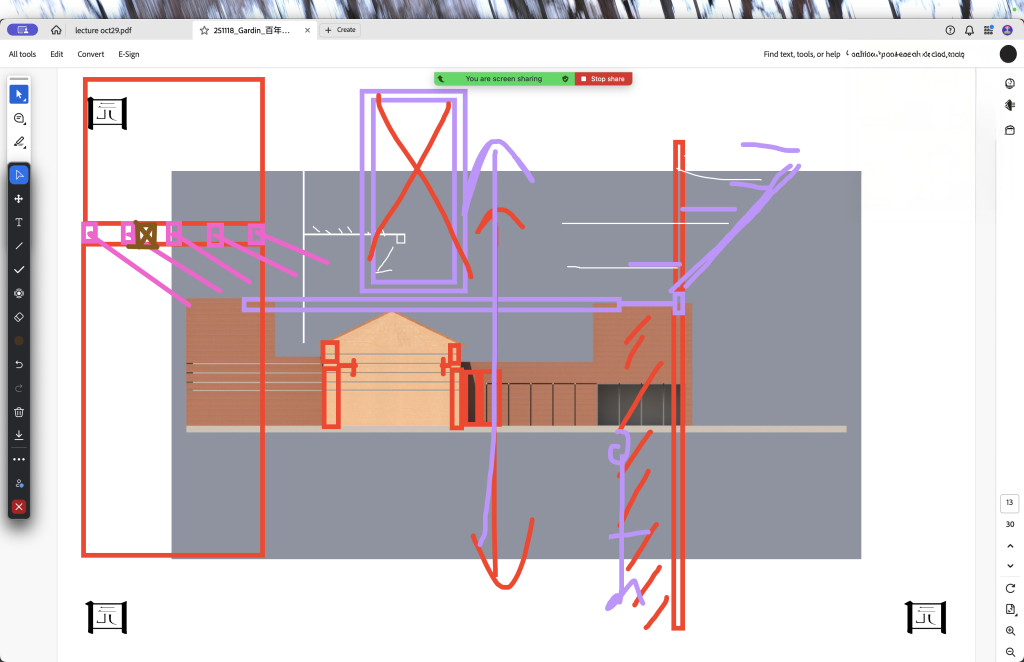The width and height of the screenshot is (1024, 662).
Task: Open the dark brown color swatch
Action: point(19,341)
